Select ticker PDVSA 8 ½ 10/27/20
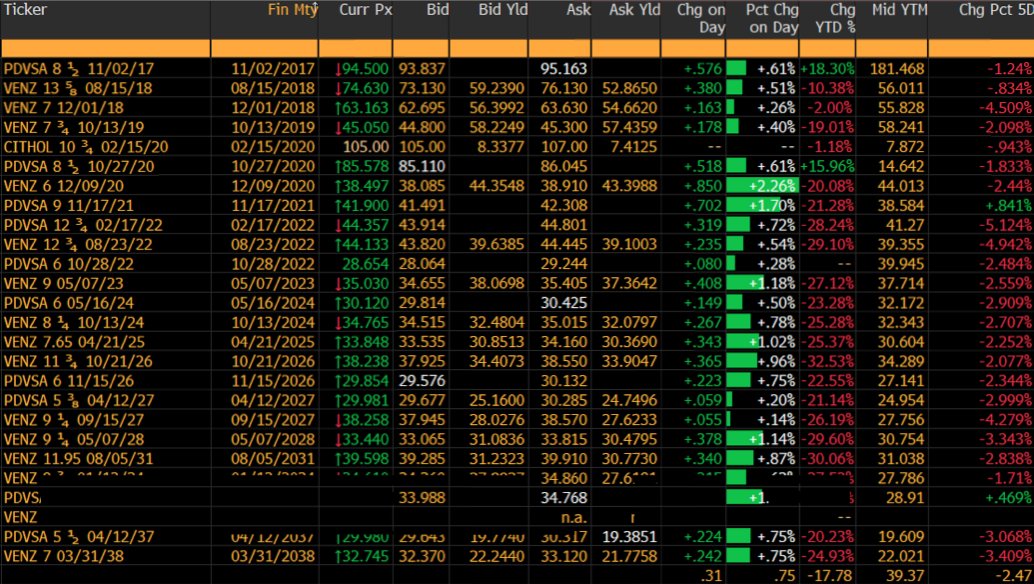 pos(78,166)
